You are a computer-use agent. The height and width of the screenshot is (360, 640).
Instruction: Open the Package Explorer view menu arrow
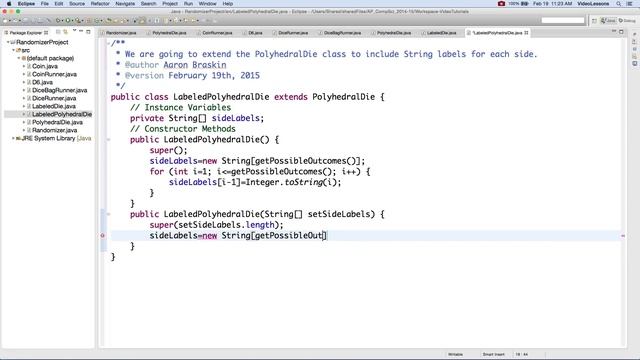point(74,31)
